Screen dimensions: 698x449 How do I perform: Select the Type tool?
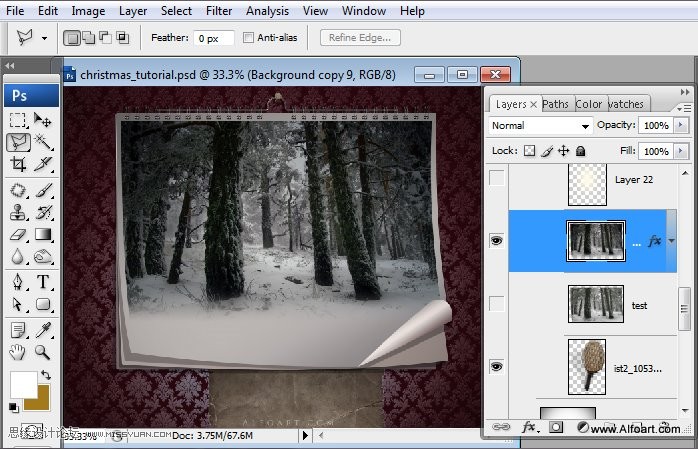point(44,282)
